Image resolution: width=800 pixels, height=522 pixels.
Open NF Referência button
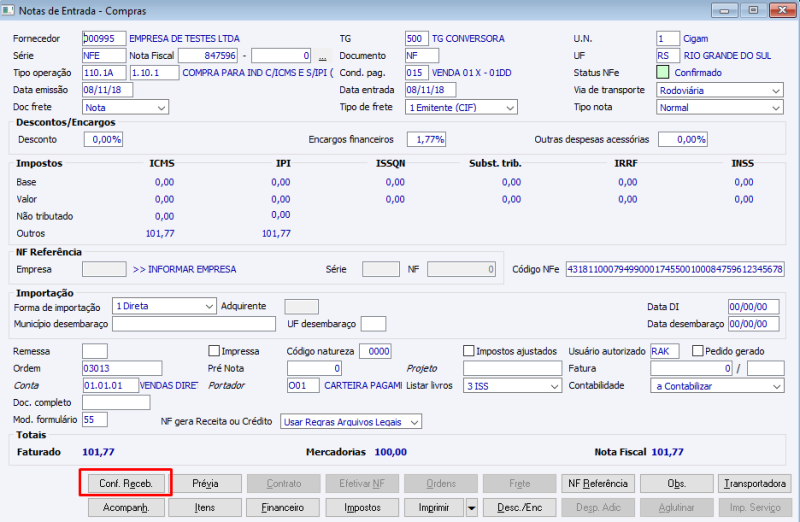point(598,483)
